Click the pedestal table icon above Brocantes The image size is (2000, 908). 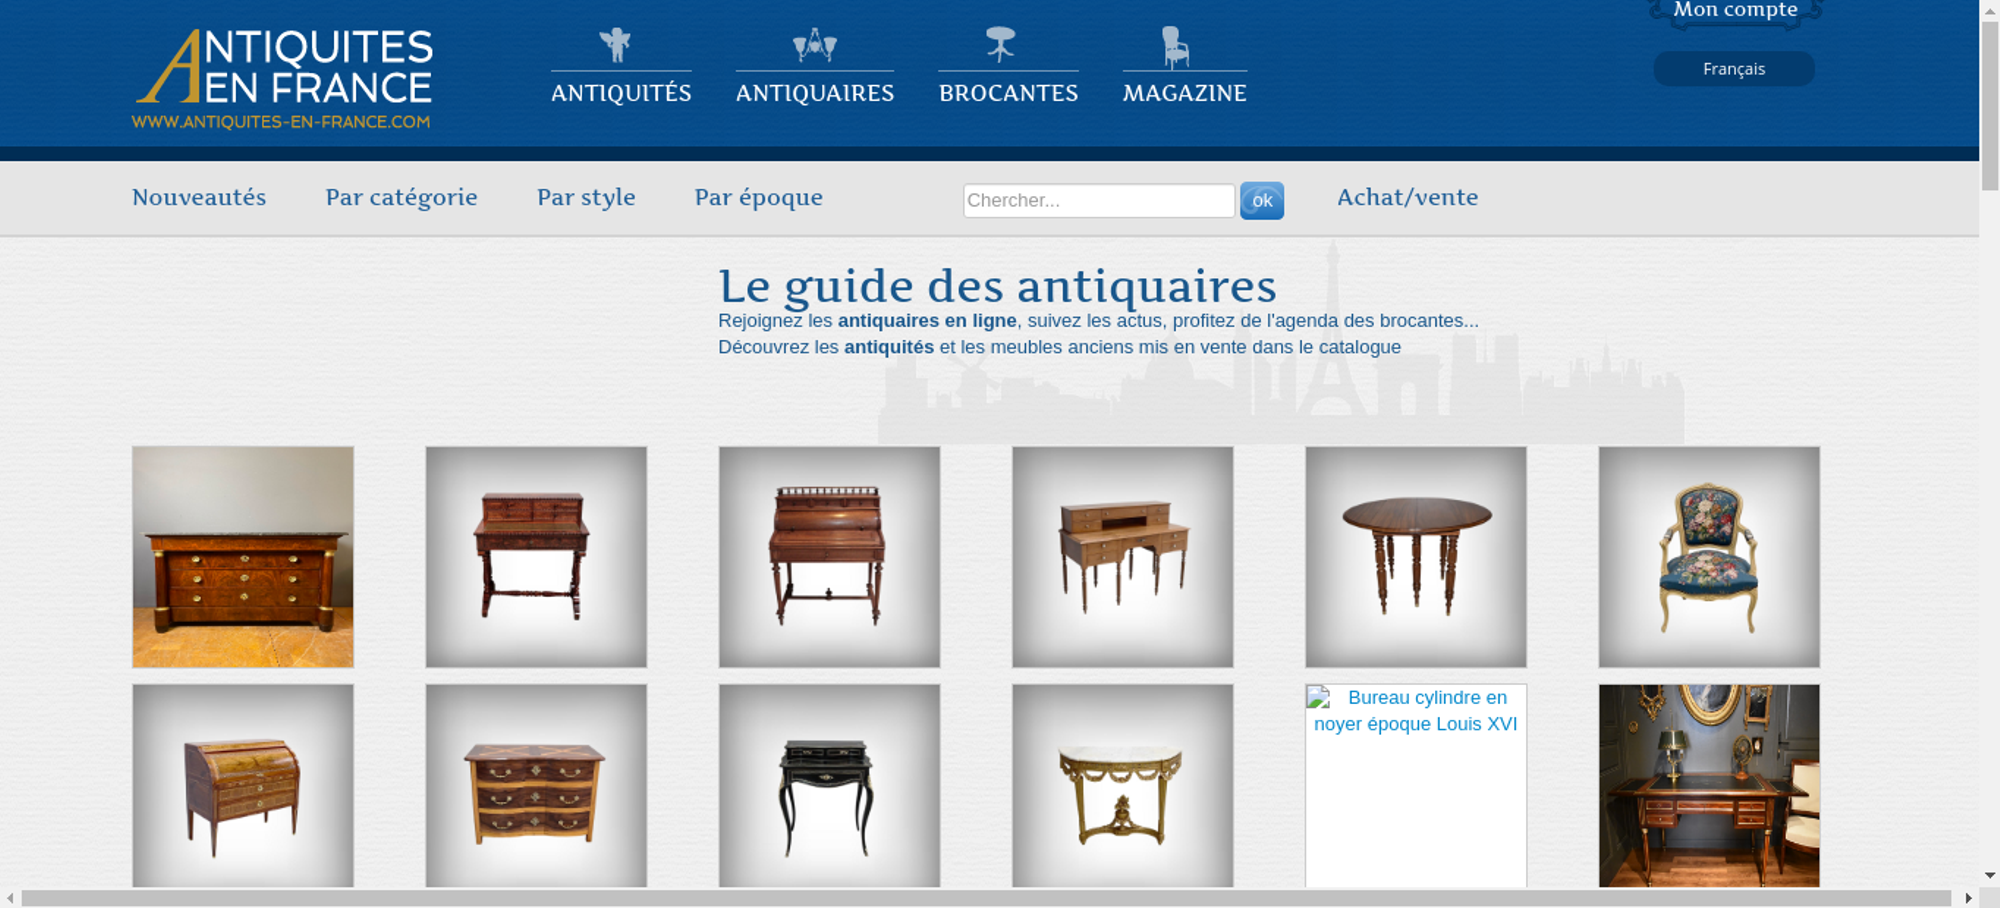[x=1000, y=45]
